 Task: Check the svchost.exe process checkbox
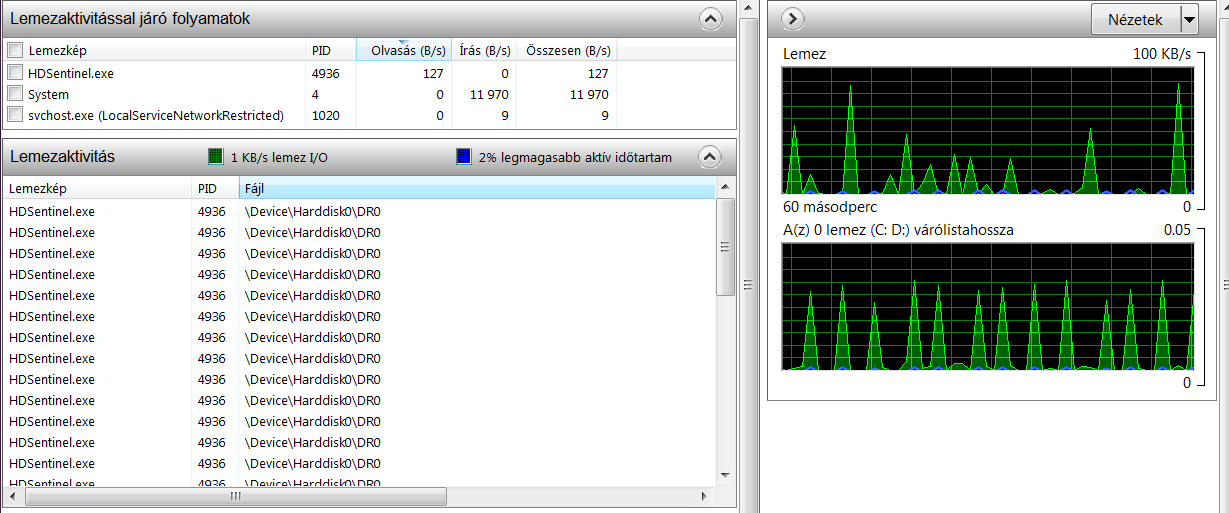click(15, 115)
